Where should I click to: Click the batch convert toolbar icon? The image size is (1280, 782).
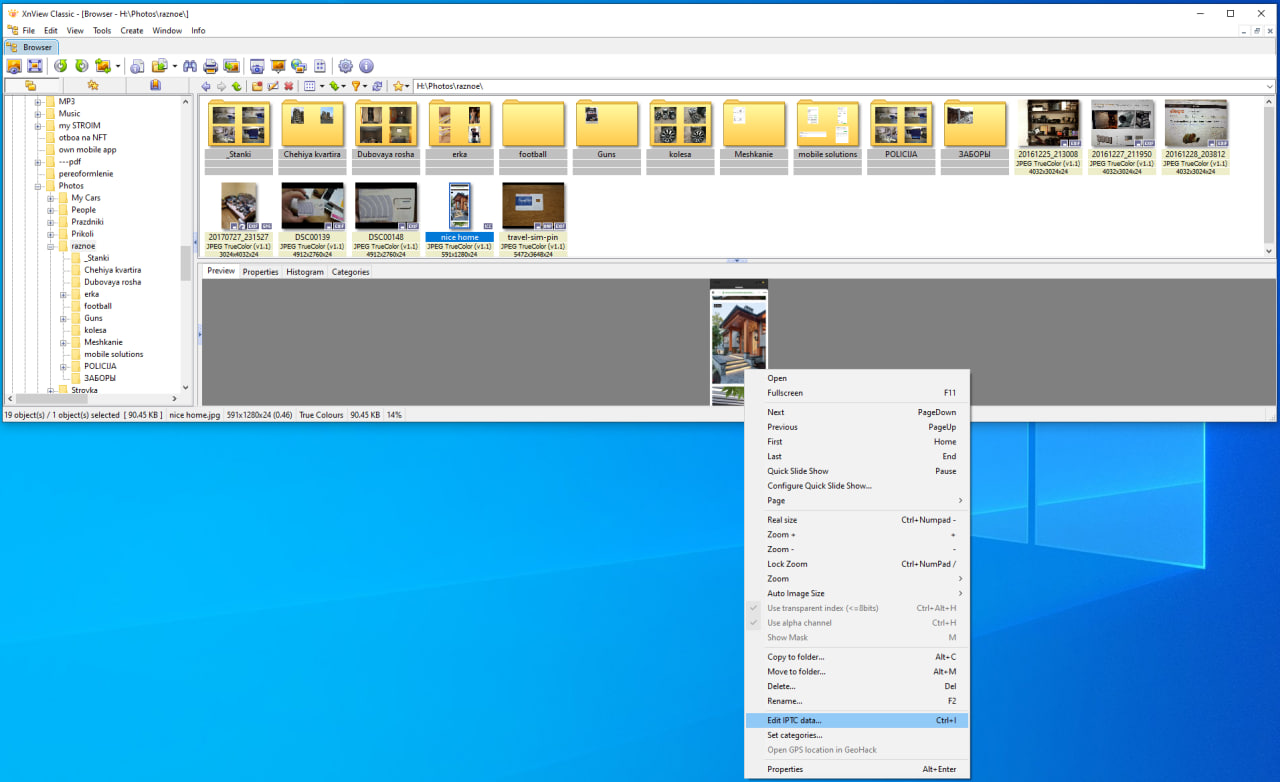232,66
